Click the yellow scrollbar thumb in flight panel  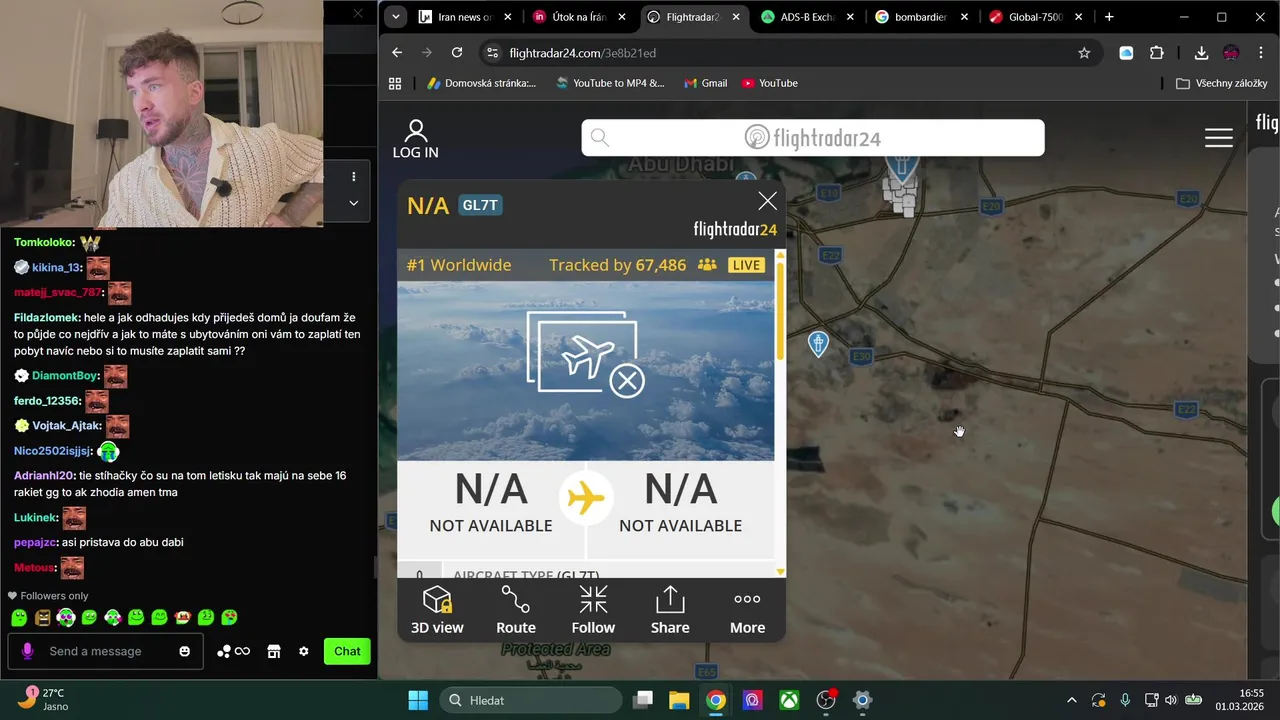click(x=780, y=310)
